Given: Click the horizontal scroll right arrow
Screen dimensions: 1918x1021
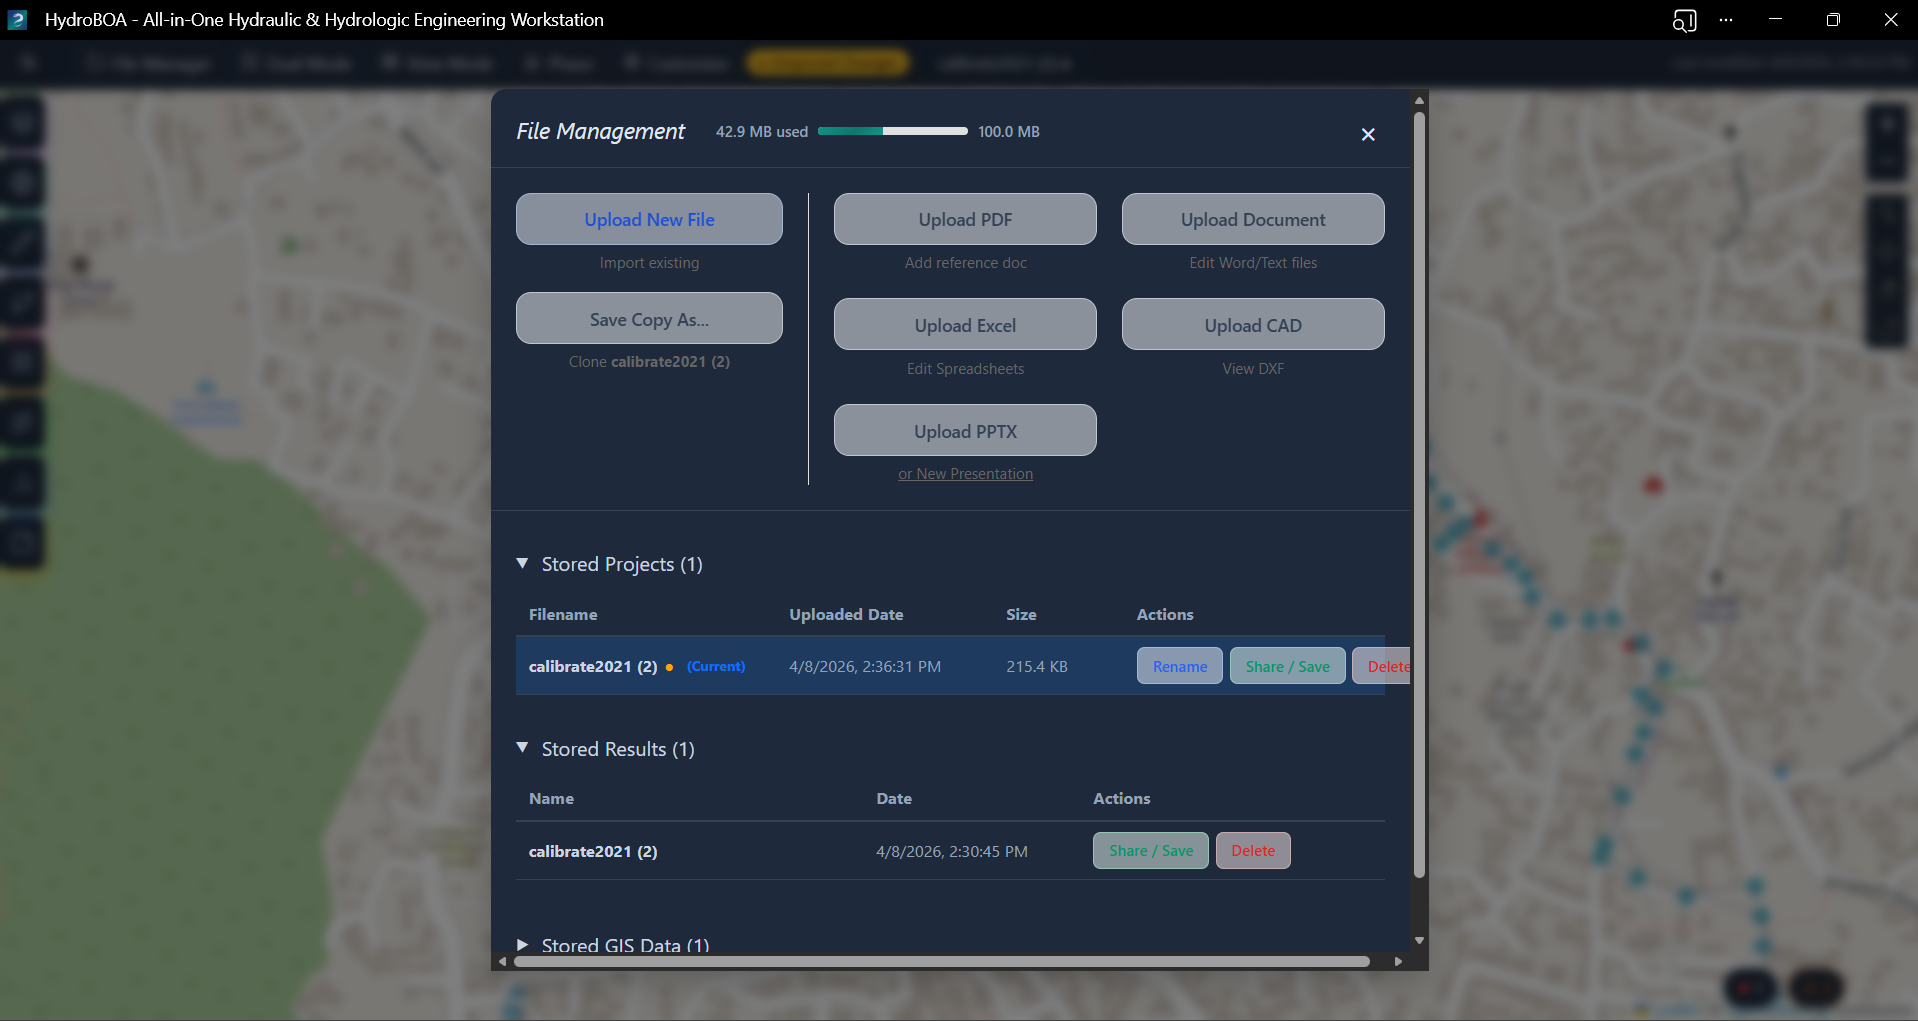Looking at the screenshot, I should click(1398, 961).
